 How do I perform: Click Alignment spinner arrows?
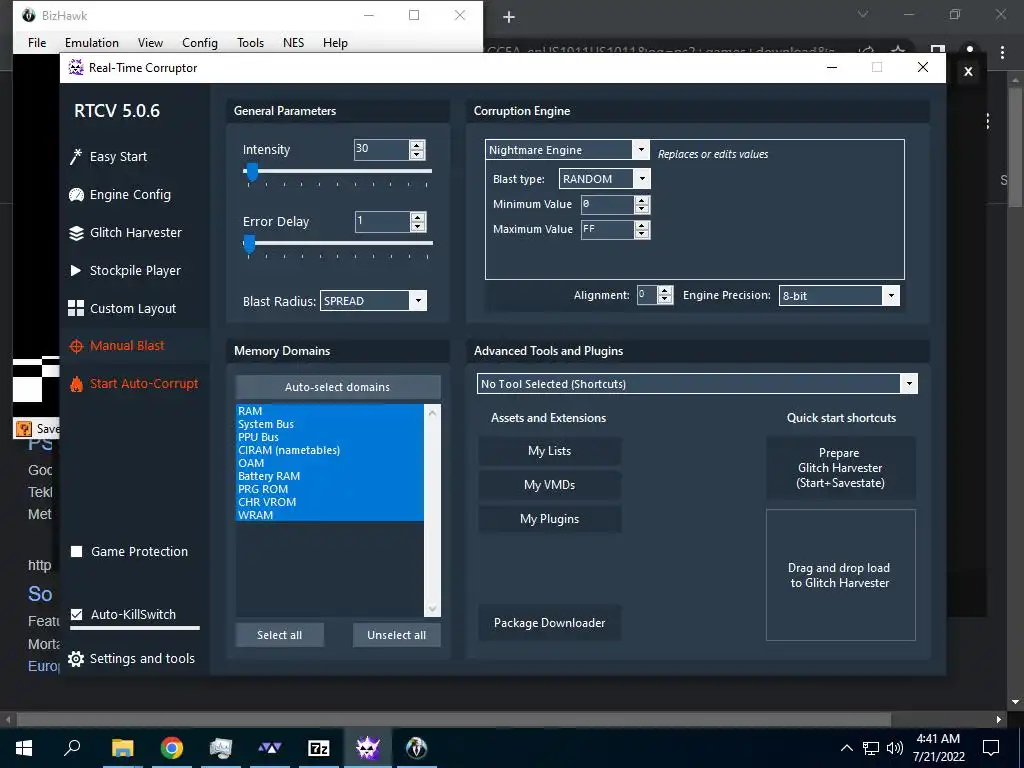point(665,295)
